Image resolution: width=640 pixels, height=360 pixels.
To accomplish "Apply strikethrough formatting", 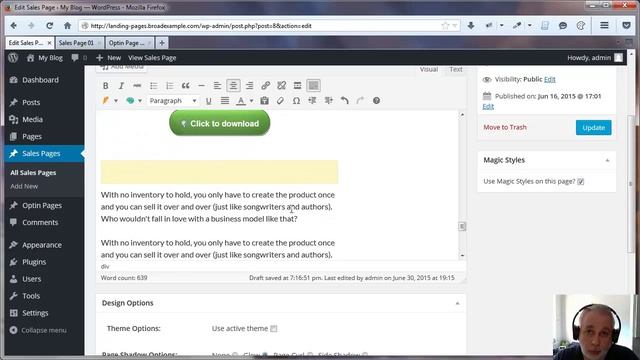I will point(137,86).
